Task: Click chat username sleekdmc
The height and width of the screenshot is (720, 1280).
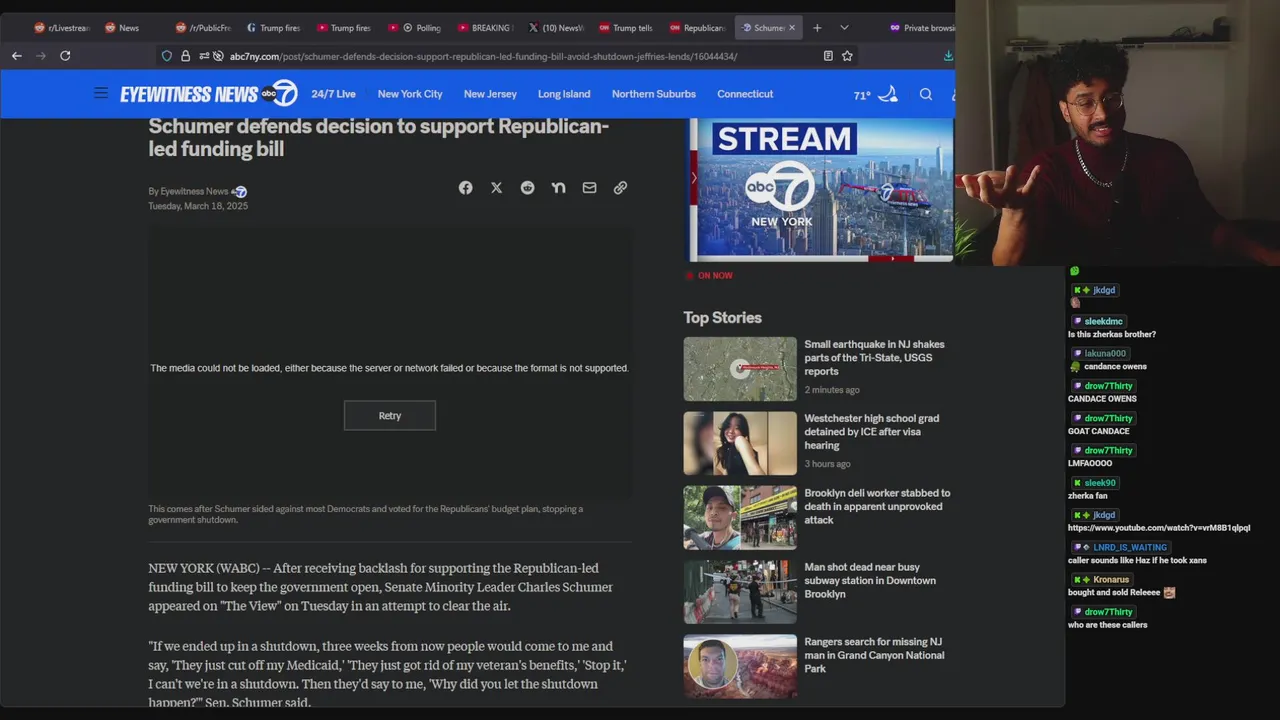Action: [x=1104, y=321]
